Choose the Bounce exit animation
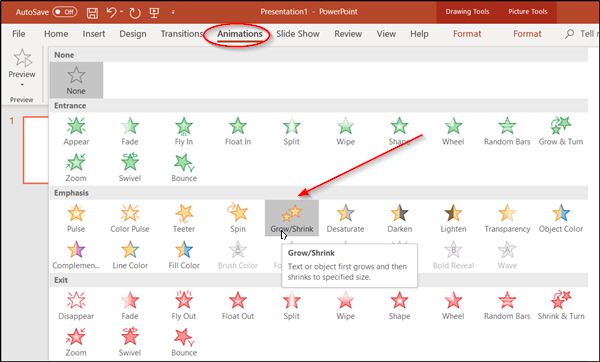The image size is (600, 362). coord(184,342)
